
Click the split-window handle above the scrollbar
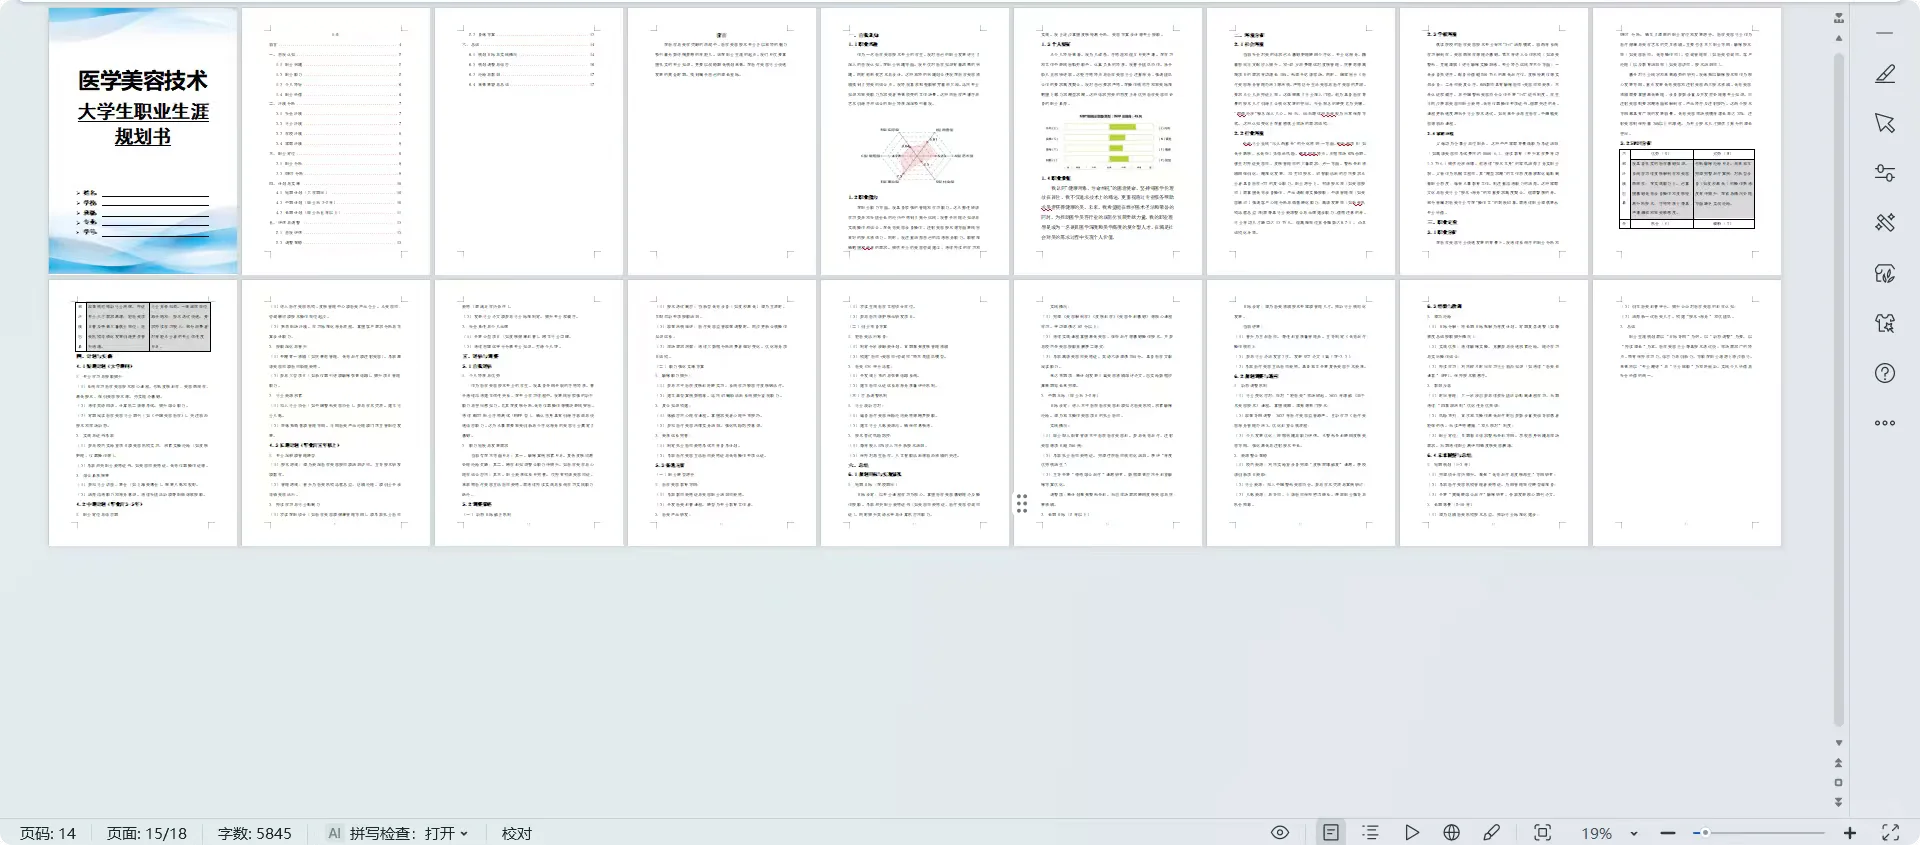click(x=1838, y=18)
